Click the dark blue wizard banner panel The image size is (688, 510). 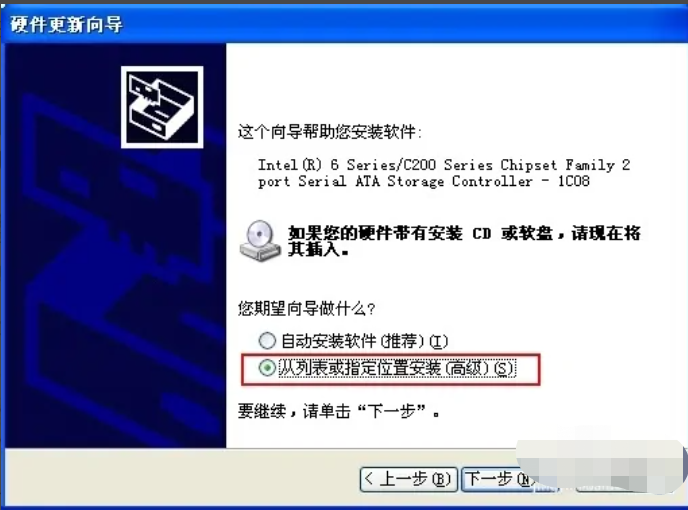116,245
